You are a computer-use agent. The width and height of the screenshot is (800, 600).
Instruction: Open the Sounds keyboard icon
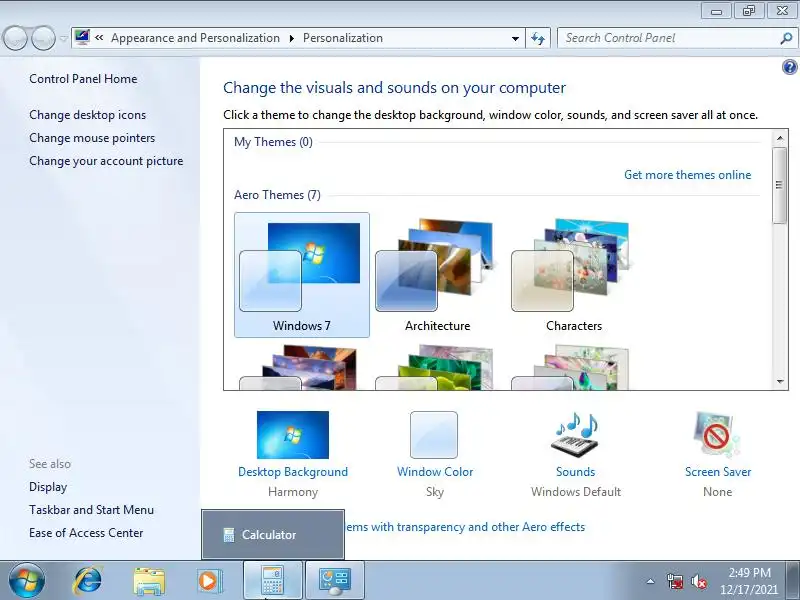click(575, 435)
